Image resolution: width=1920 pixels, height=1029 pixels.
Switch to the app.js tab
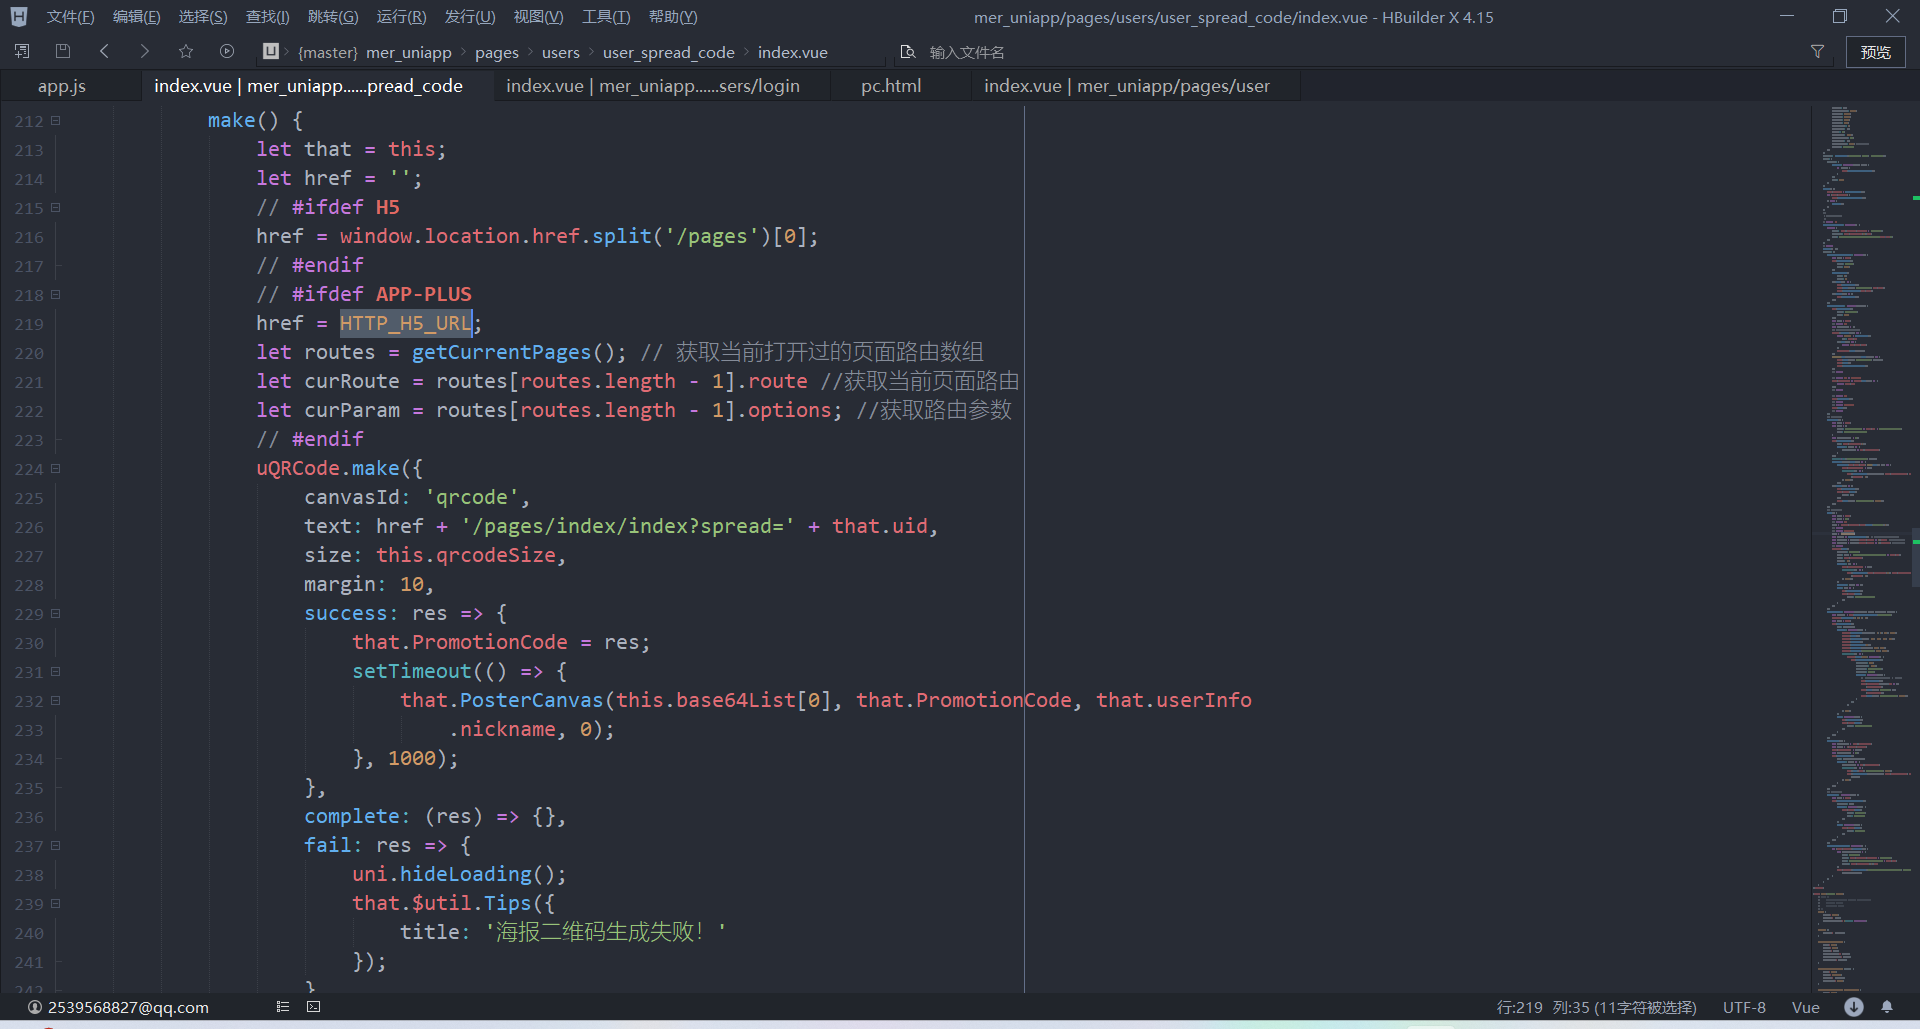point(62,86)
